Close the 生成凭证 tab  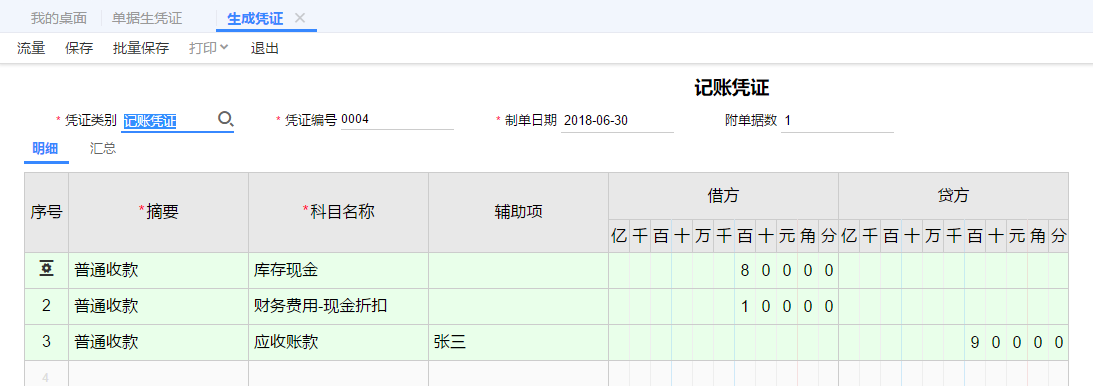(300, 18)
